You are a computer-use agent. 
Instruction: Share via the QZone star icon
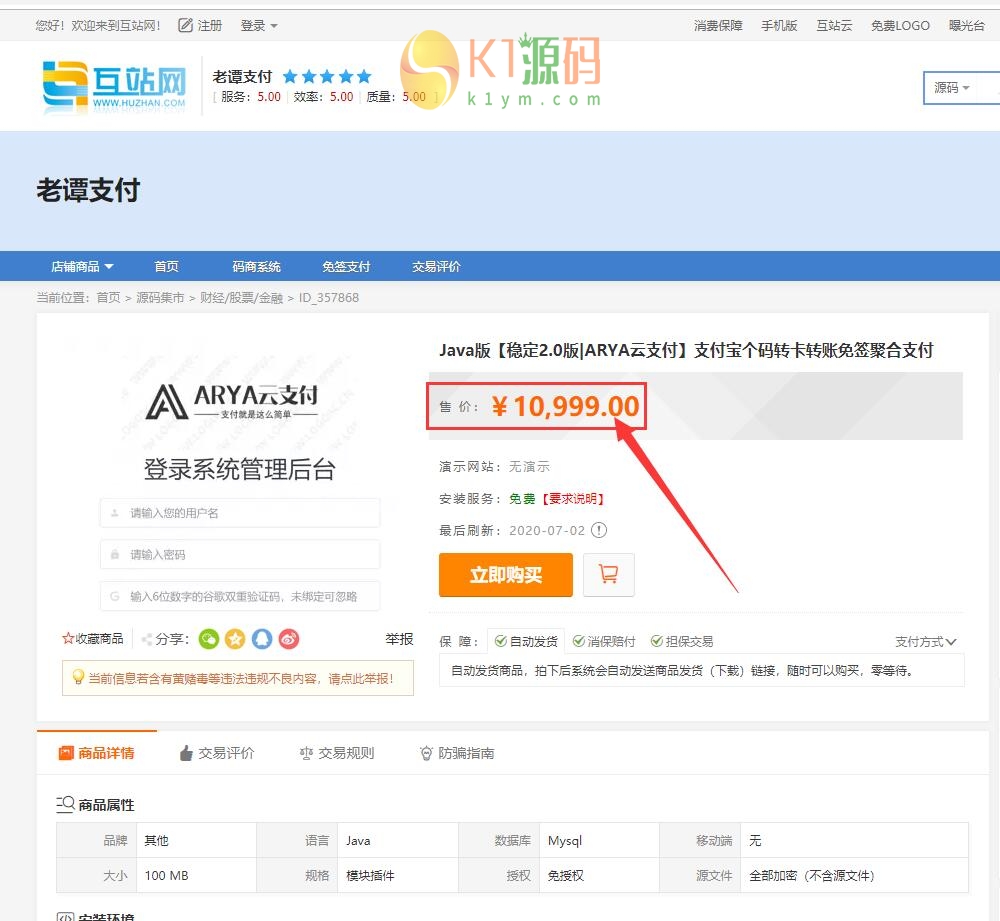click(x=235, y=638)
